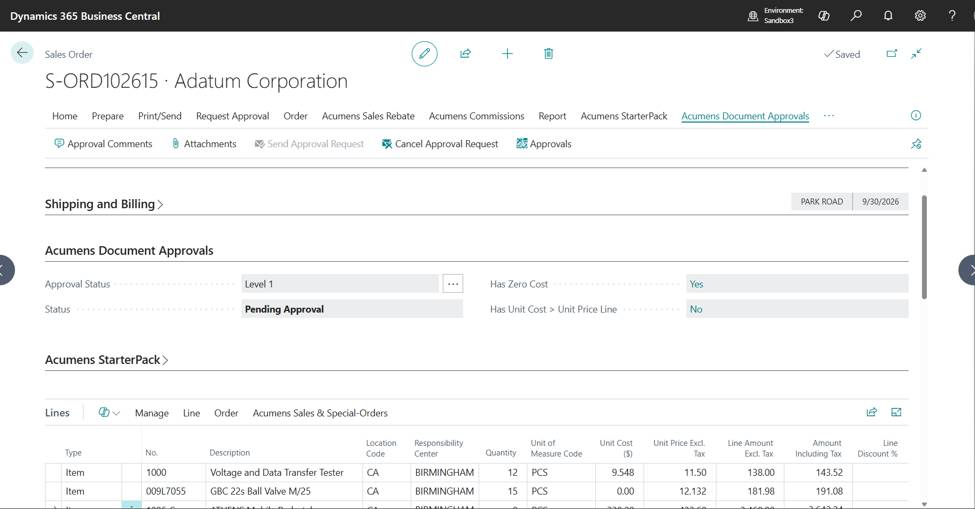975x509 pixels.
Task: Open the Manage menu in Lines
Action: [152, 413]
